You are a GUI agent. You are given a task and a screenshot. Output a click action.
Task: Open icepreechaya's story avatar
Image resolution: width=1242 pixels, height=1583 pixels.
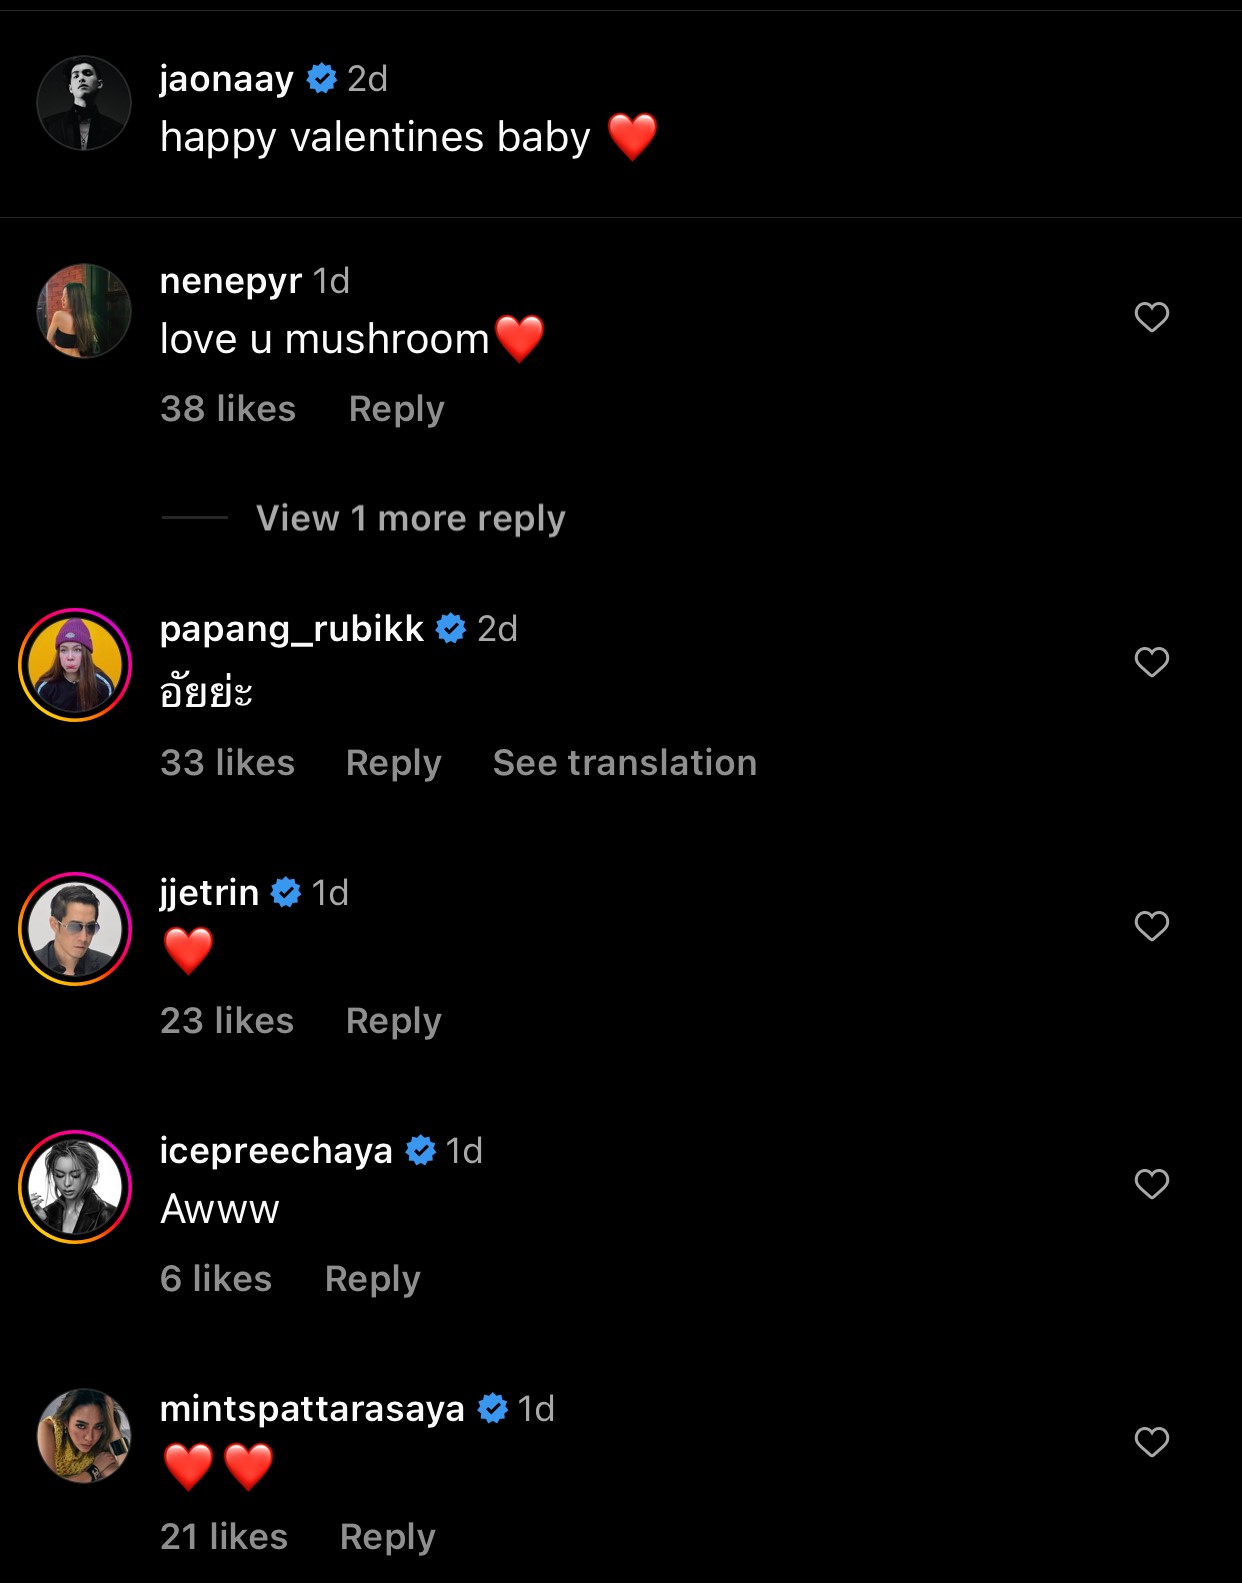click(x=75, y=1187)
